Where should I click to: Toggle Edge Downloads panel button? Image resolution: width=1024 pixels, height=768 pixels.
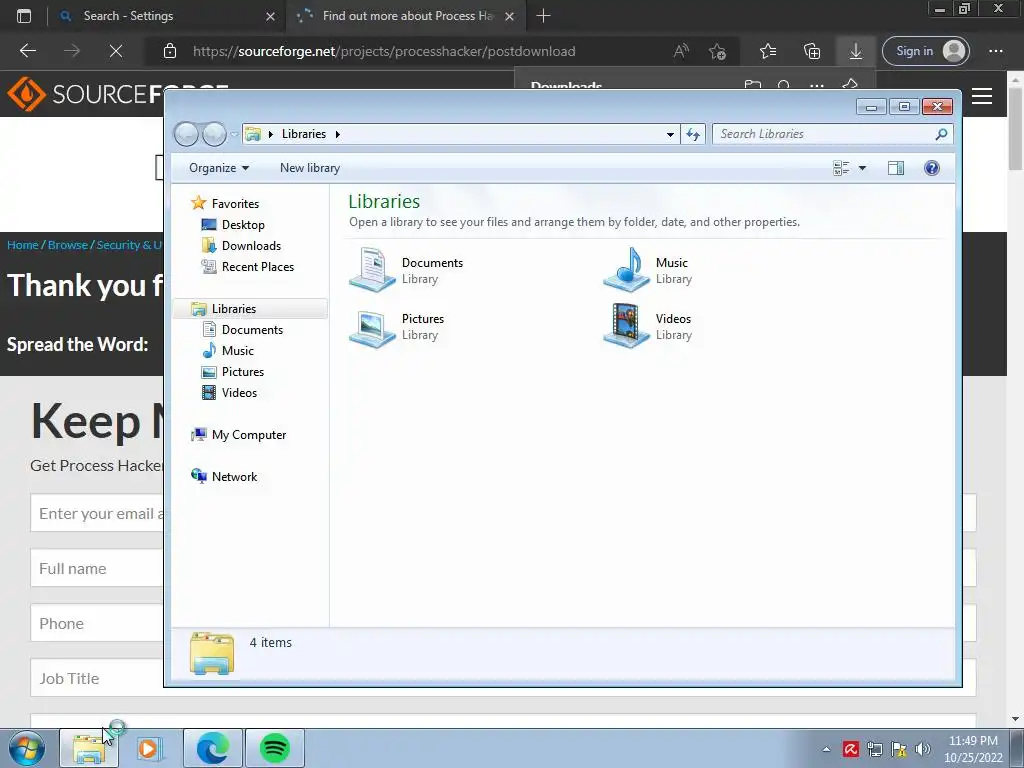tap(856, 51)
